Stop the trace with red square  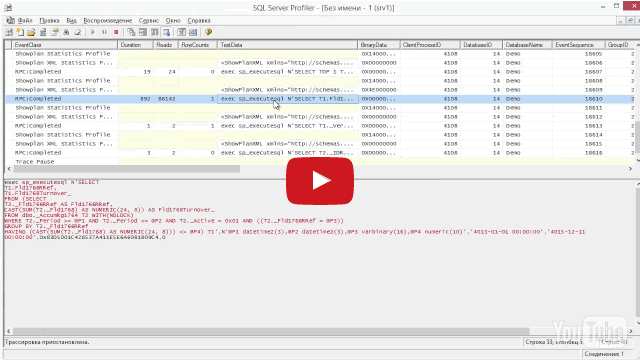[x=116, y=32]
